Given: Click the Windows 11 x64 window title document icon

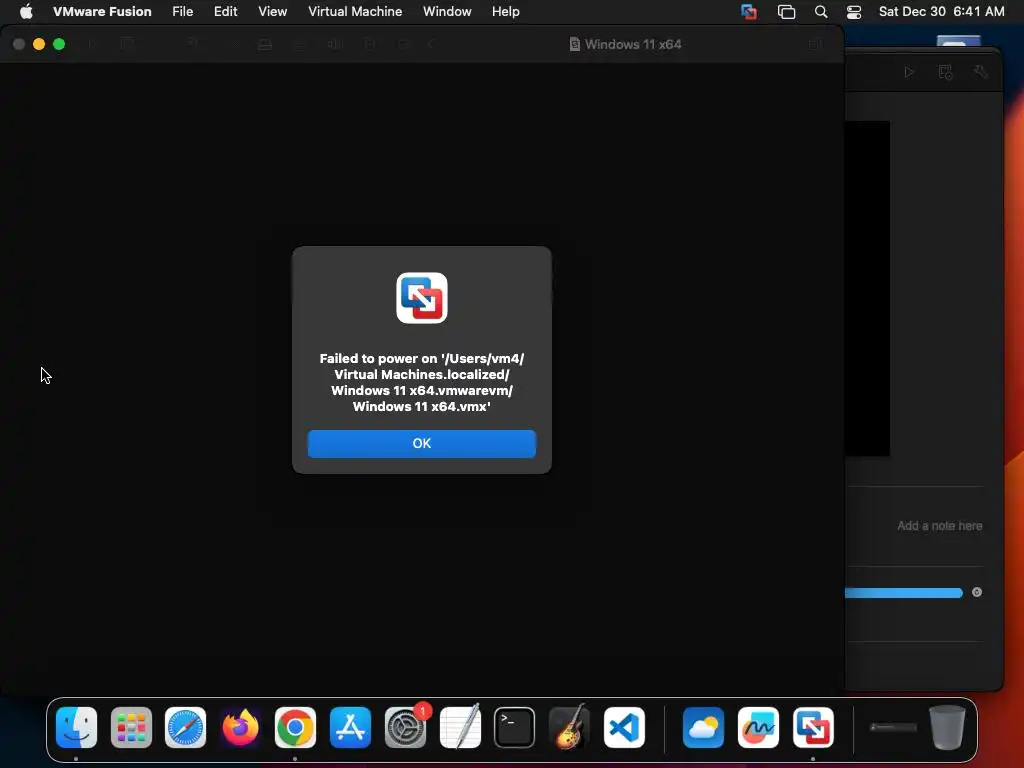Looking at the screenshot, I should 574,44.
